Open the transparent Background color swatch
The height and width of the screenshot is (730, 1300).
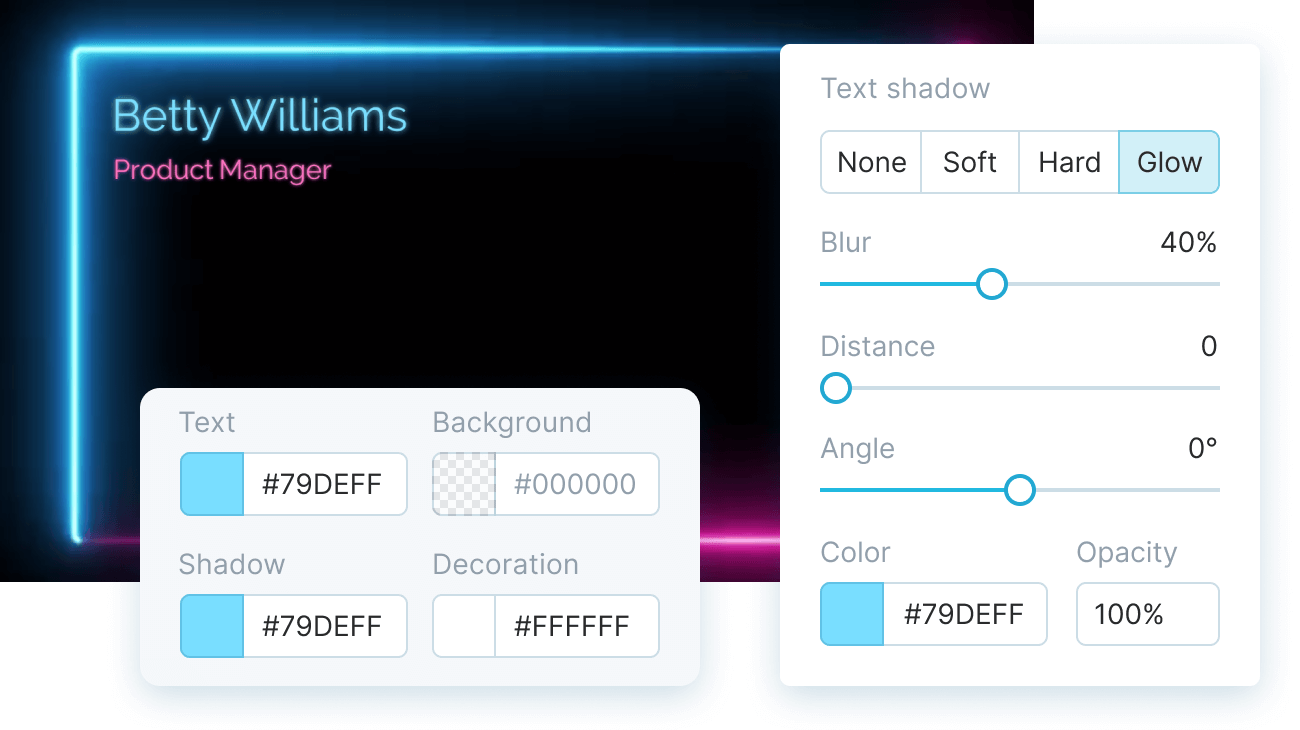click(x=464, y=484)
